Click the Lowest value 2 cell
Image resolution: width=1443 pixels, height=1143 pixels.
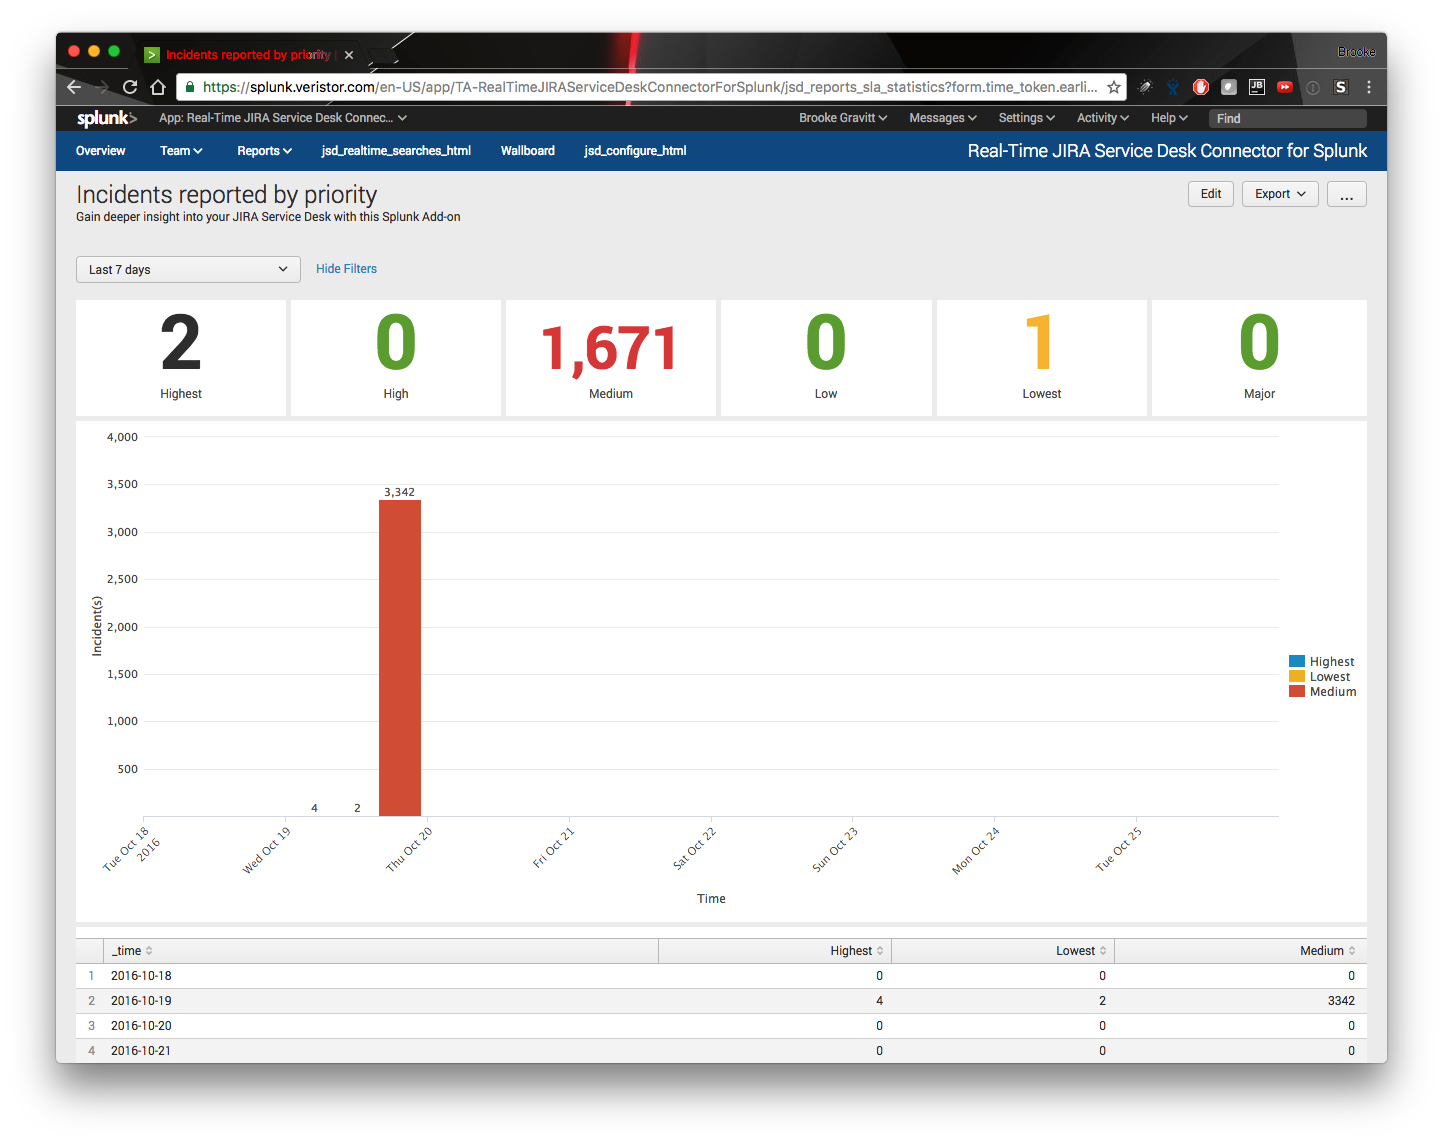pyautogui.click(x=1102, y=1001)
